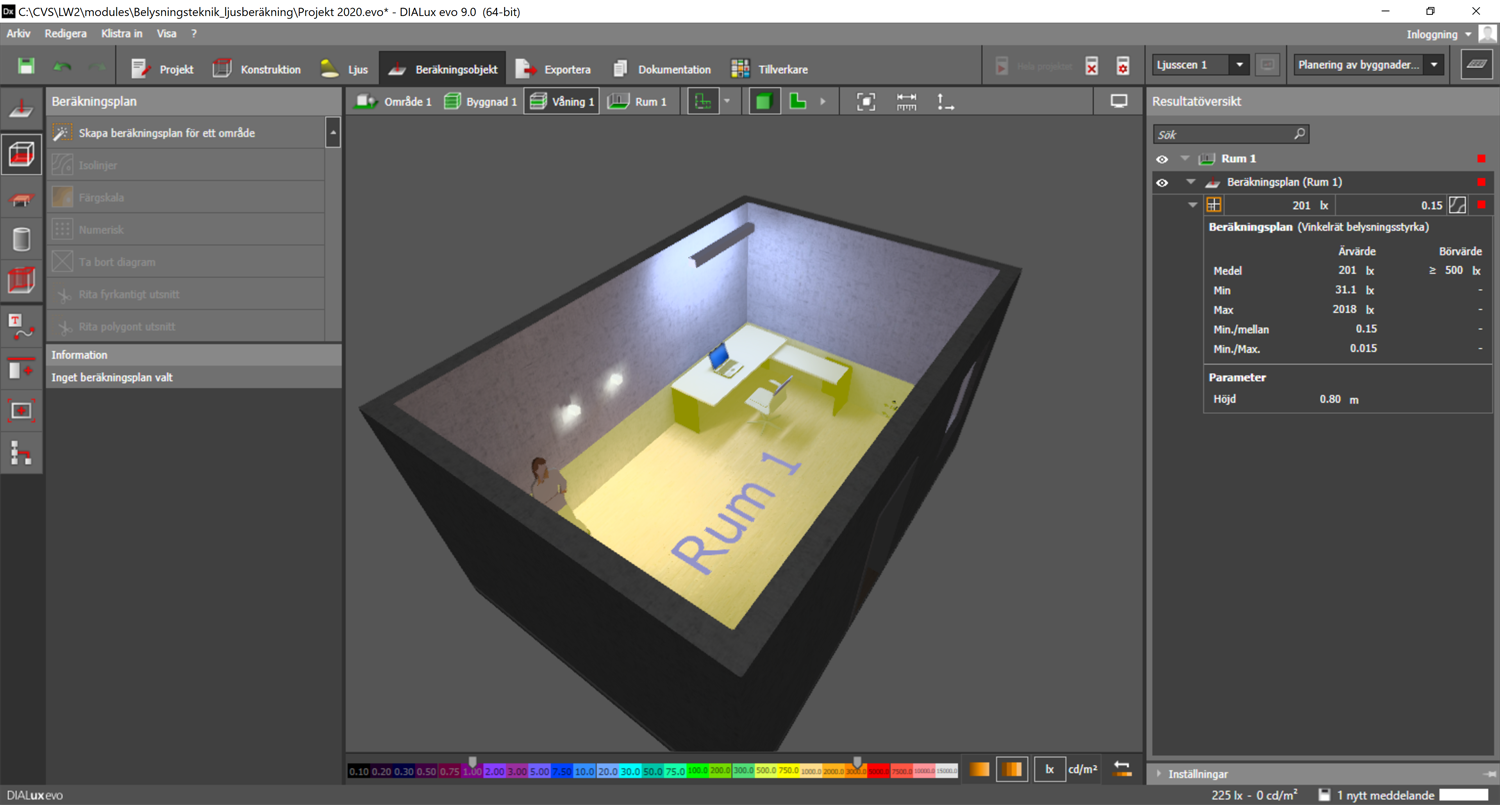Image resolution: width=1500 pixels, height=805 pixels.
Task: Click the zoom-to-fit view icon
Action: coord(866,101)
